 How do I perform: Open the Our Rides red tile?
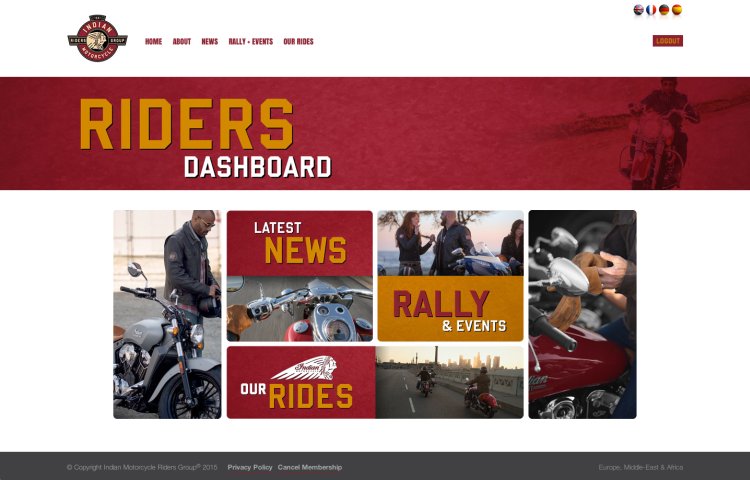(x=301, y=382)
